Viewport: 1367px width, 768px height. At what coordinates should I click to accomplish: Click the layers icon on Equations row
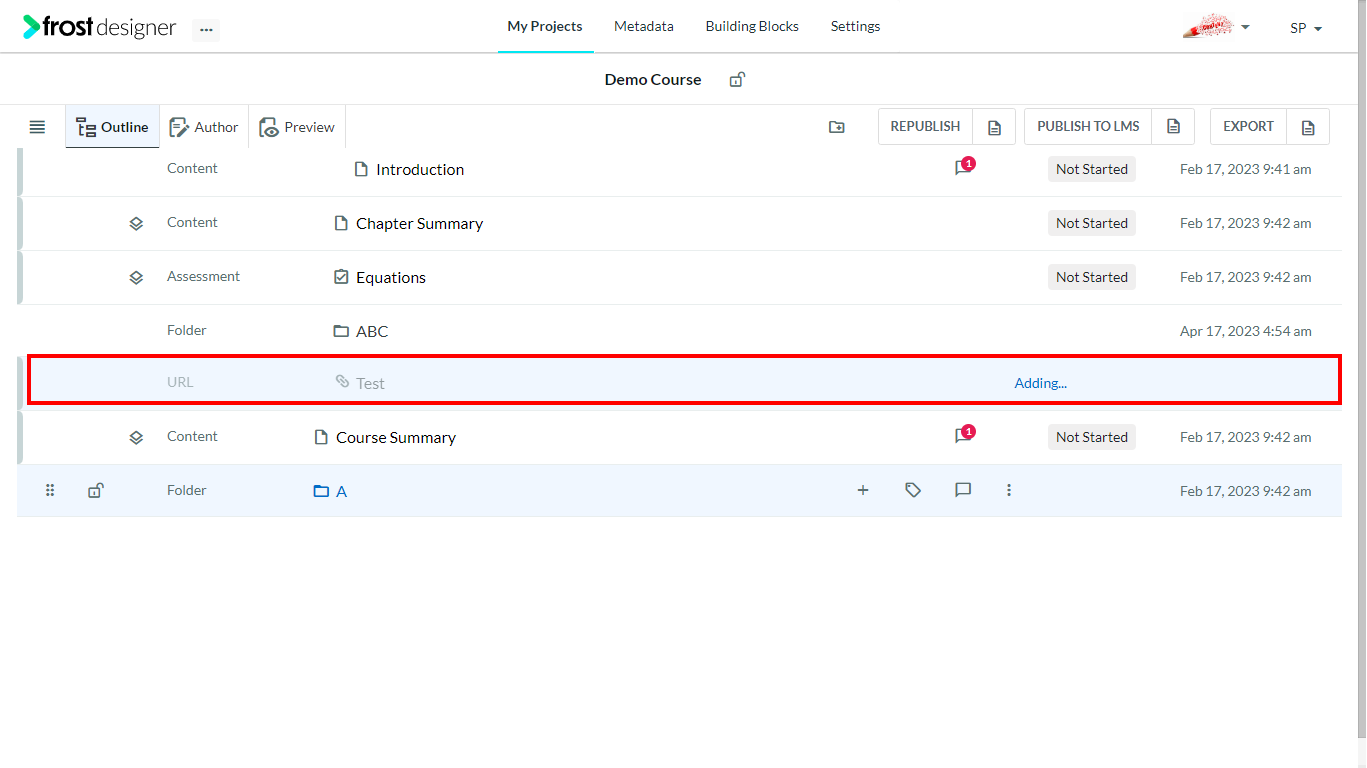[x=136, y=277]
